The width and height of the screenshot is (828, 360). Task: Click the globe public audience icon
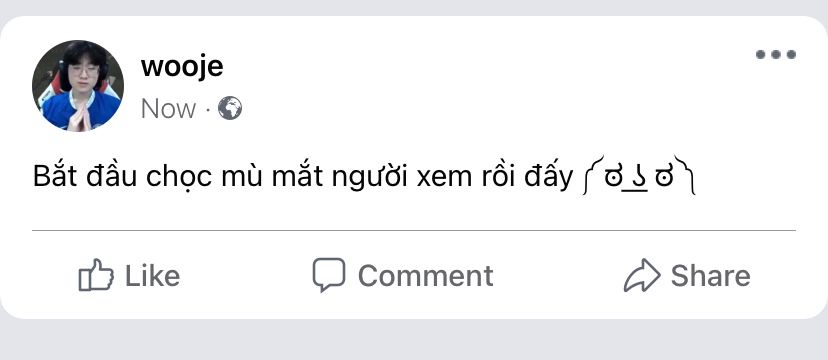(230, 108)
